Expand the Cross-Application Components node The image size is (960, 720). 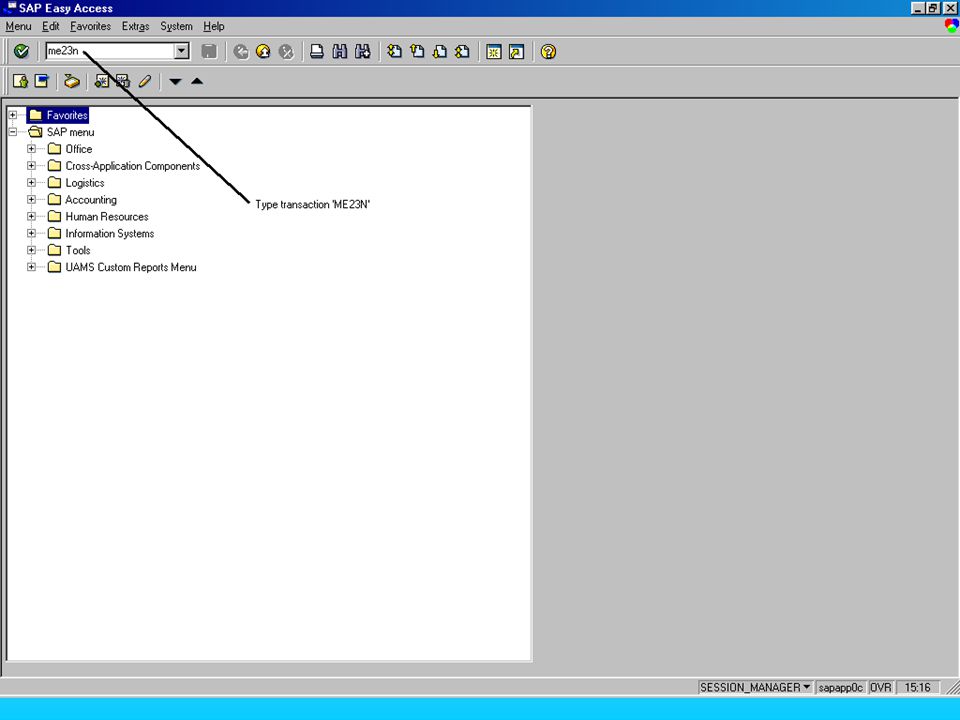pyautogui.click(x=31, y=165)
